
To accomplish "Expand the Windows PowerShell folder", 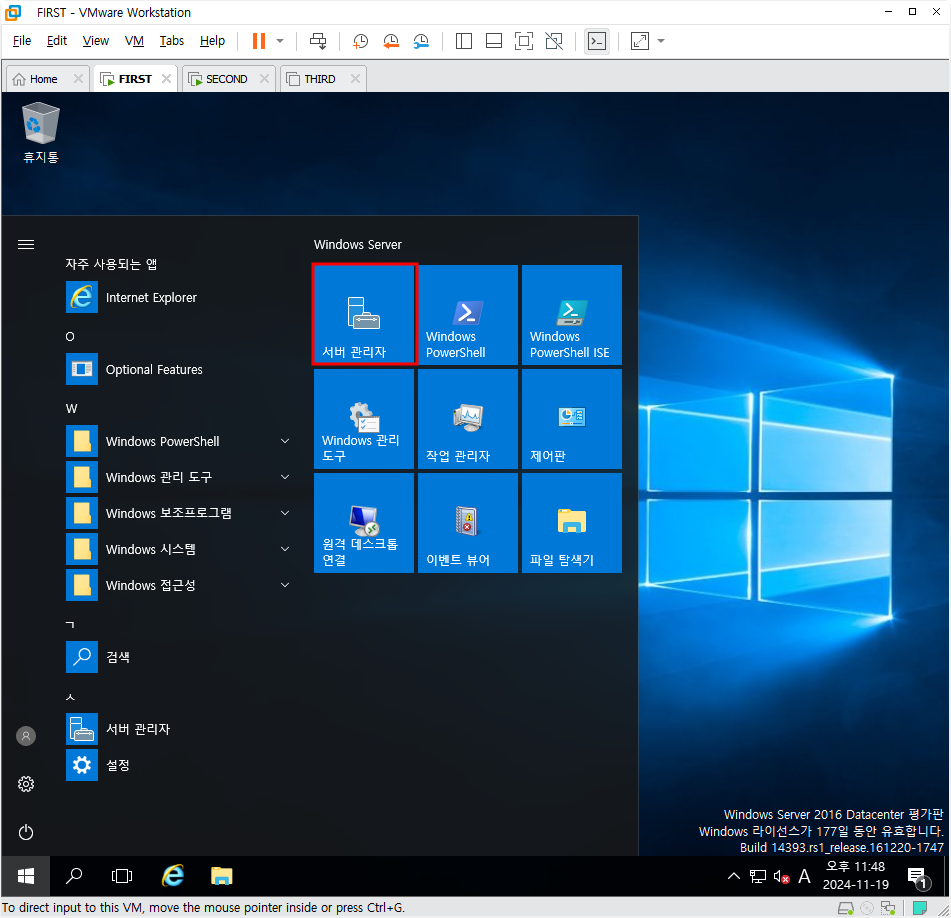I will 178,441.
